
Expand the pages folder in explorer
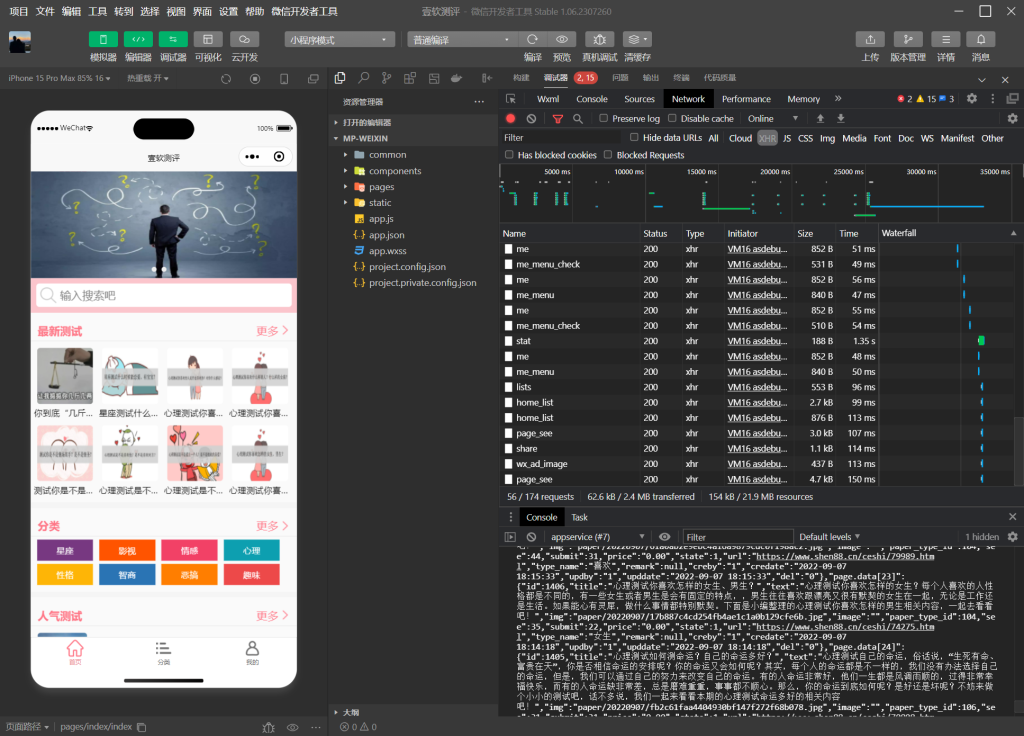click(381, 187)
